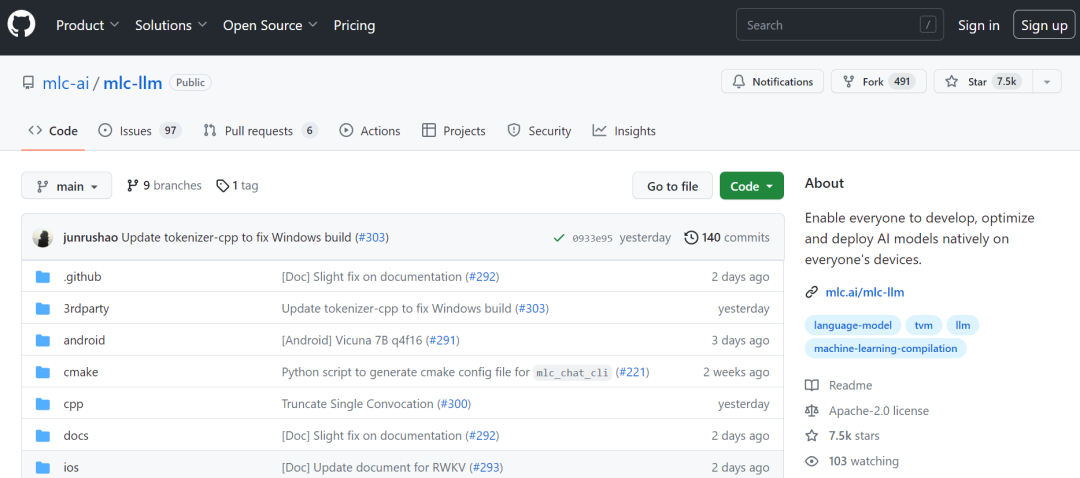Screen dimensions: 1080x478
Task: Star the repository with the star icon
Action: [951, 82]
